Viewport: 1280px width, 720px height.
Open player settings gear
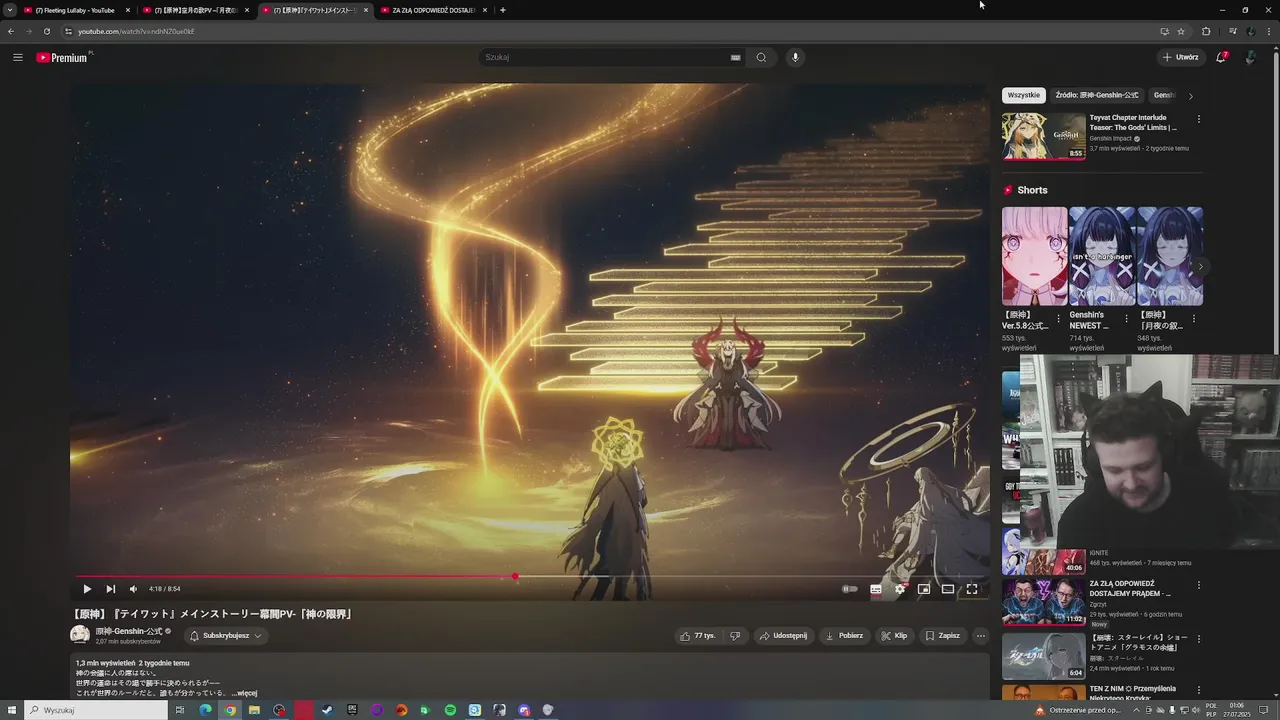pyautogui.click(x=900, y=589)
